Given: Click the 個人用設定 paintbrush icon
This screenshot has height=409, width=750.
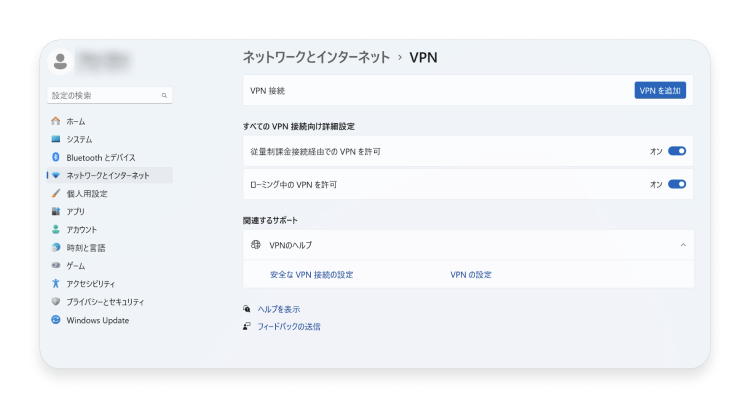Looking at the screenshot, I should tap(55, 193).
